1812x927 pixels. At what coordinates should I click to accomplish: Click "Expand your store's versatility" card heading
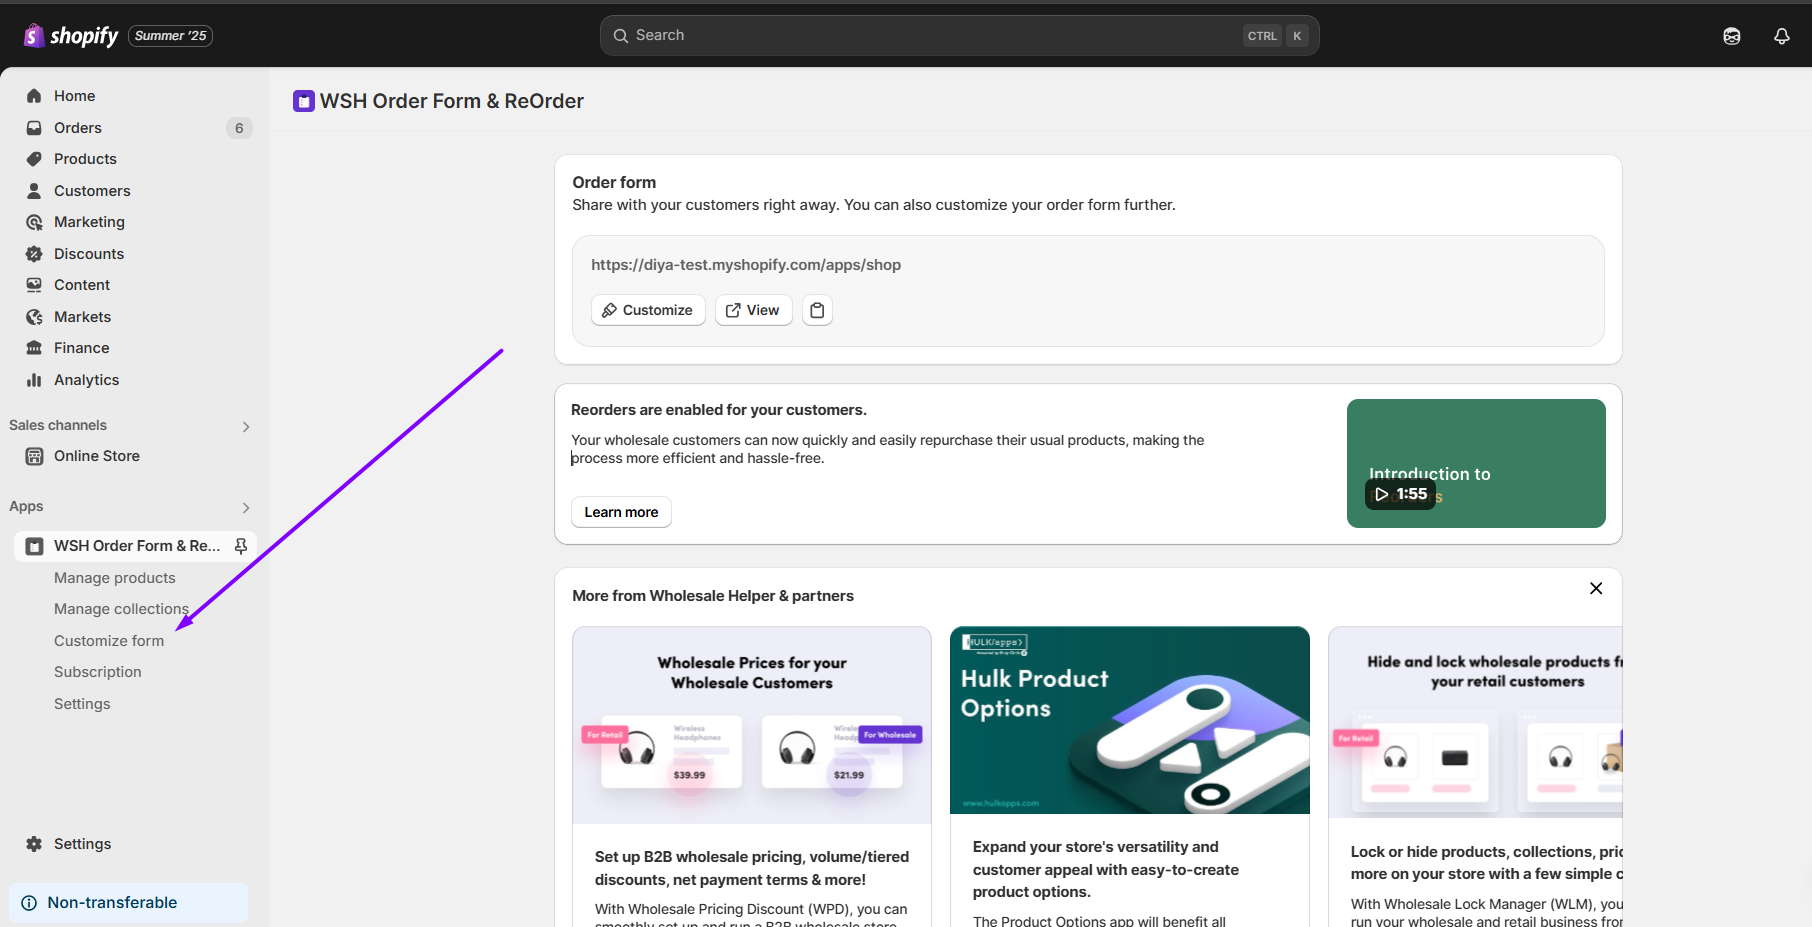pos(1106,869)
